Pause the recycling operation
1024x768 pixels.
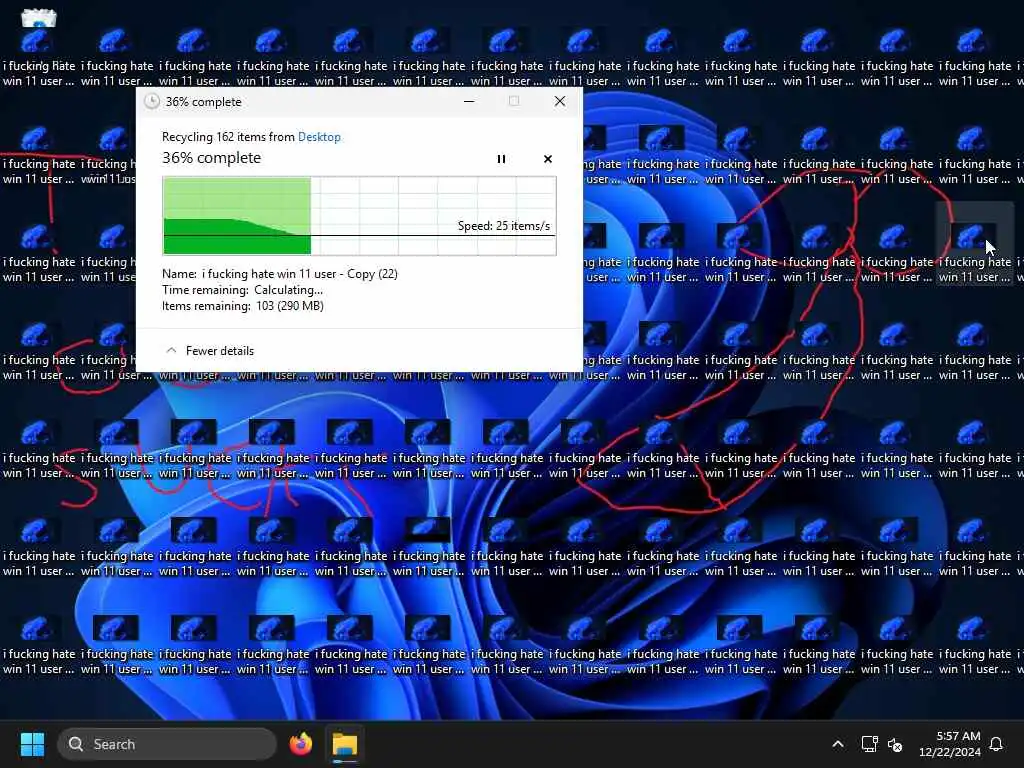point(501,159)
